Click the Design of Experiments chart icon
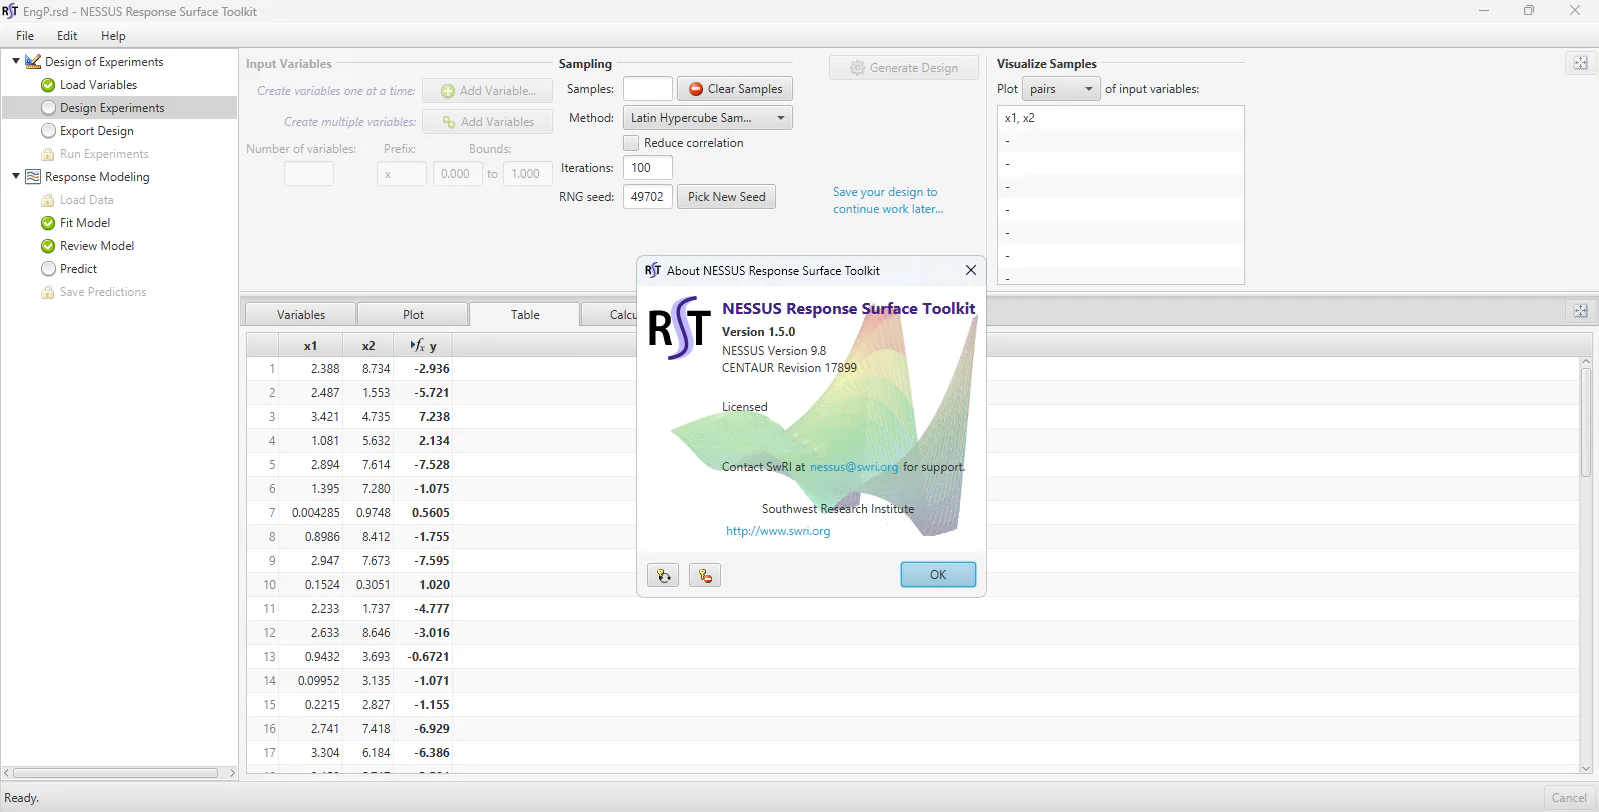1599x812 pixels. coord(33,62)
